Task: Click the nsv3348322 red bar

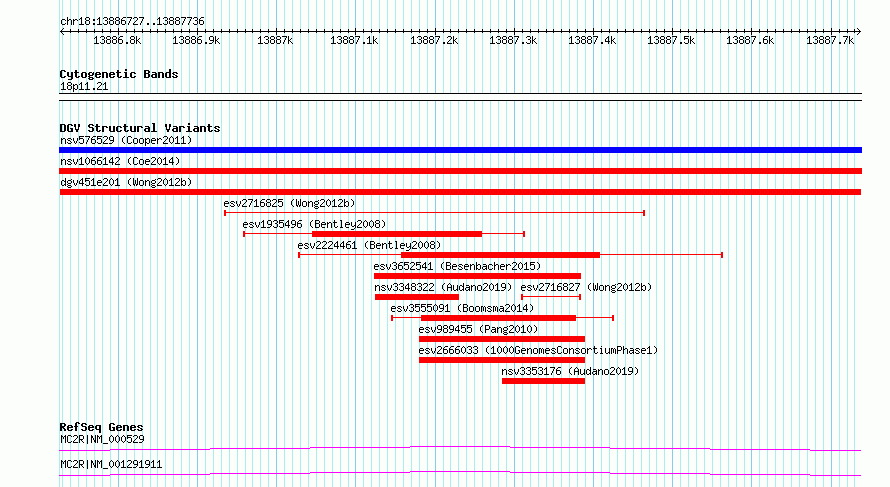Action: (x=417, y=297)
